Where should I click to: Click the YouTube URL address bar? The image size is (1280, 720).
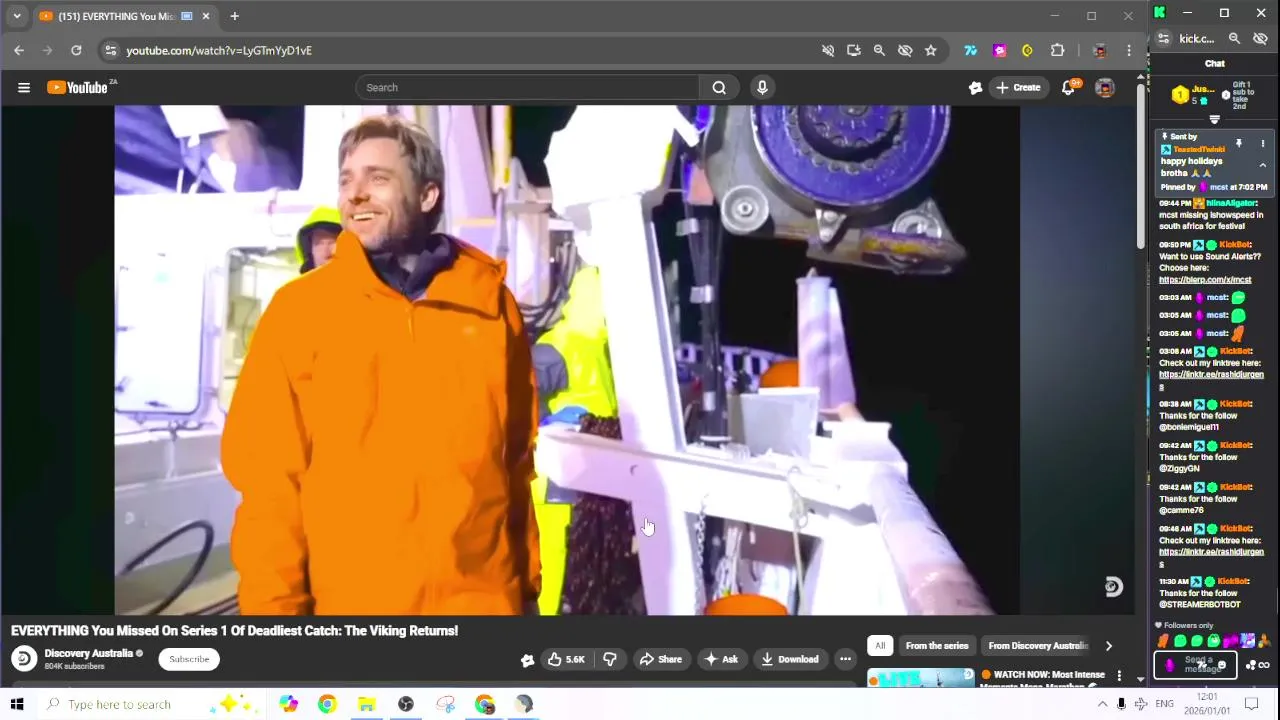coord(460,50)
